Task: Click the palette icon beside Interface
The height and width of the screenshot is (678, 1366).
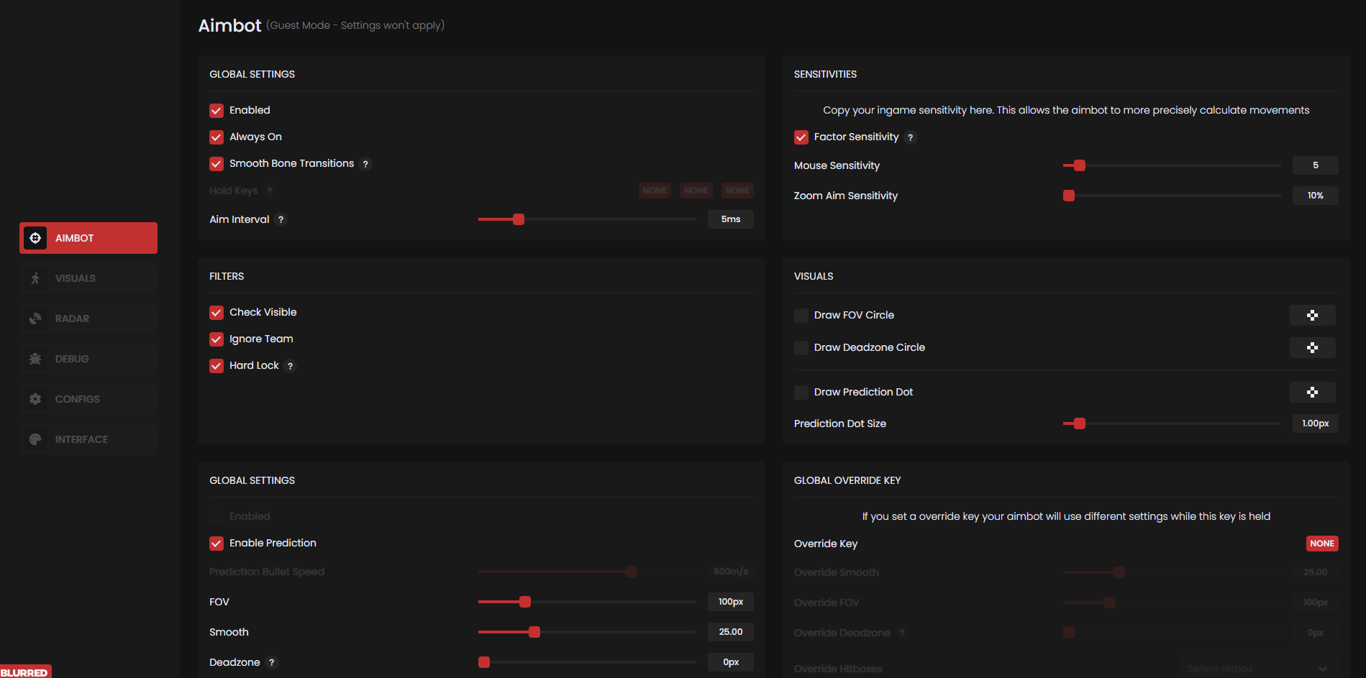Action: (x=35, y=439)
